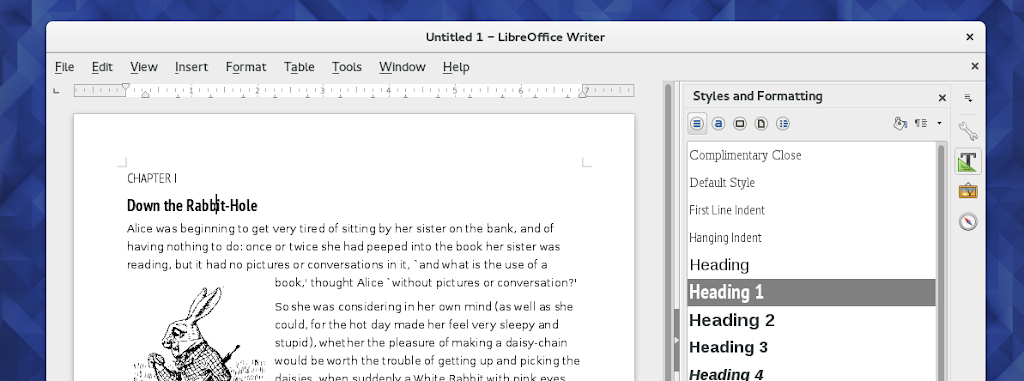1024x381 pixels.
Task: Open New Style from Selection dropdown arrow
Action: pos(939,124)
